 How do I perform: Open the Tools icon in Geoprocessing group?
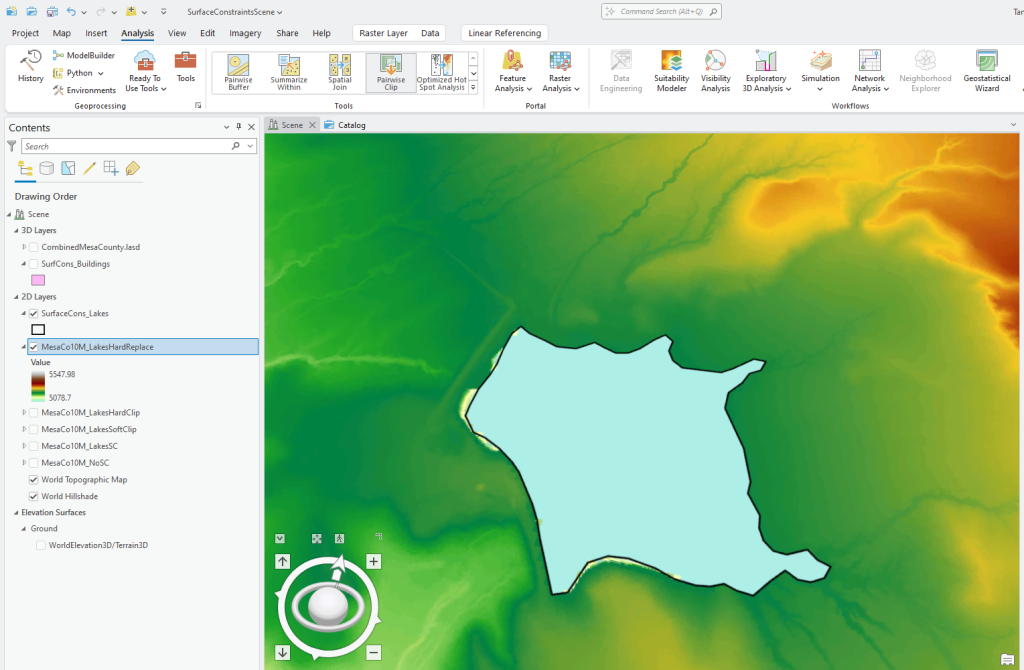pyautogui.click(x=185, y=71)
